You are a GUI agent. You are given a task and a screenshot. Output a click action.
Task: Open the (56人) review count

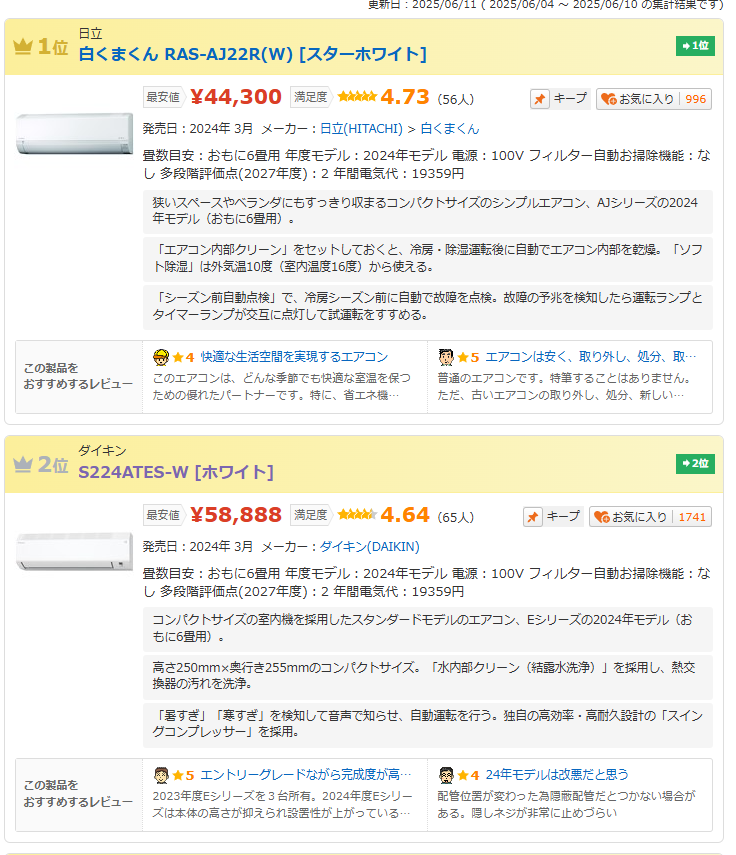[x=456, y=99]
